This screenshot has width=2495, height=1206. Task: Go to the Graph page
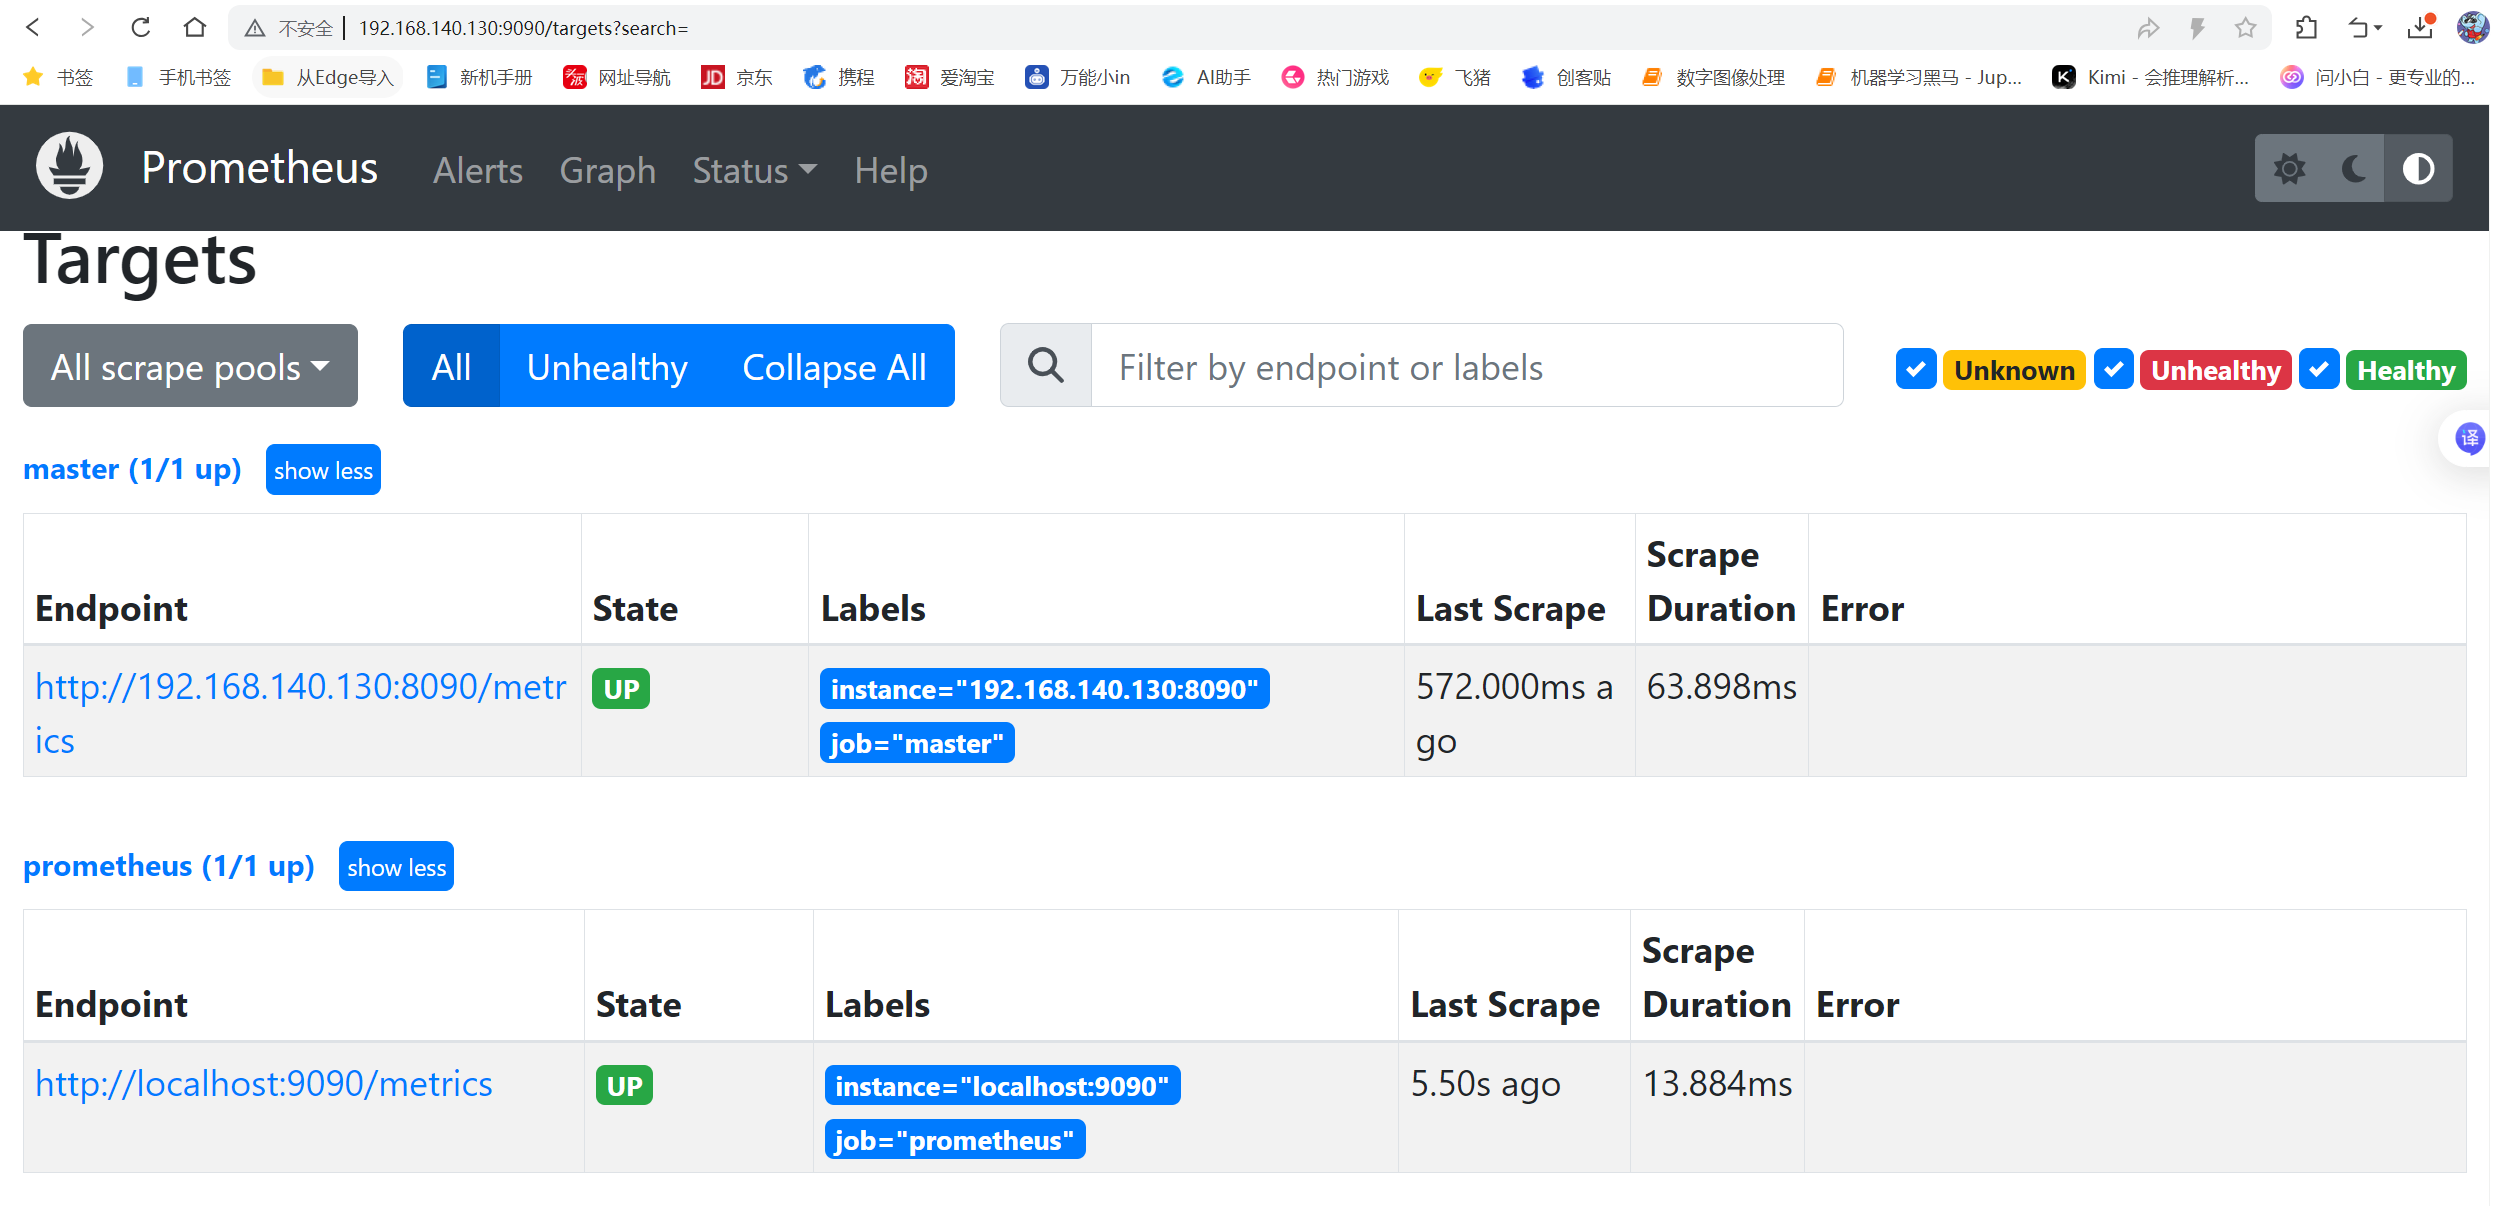coord(607,171)
